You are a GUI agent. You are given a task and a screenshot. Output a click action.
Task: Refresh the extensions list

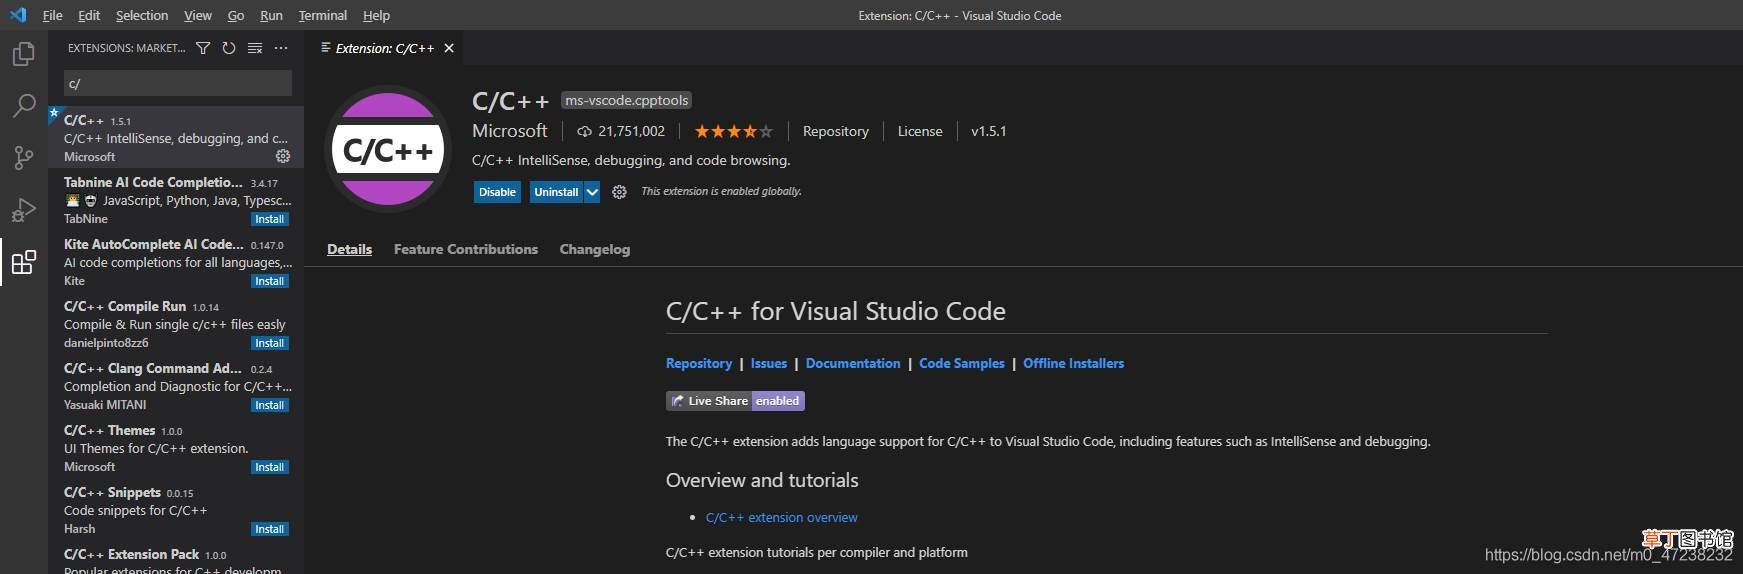[x=229, y=48]
